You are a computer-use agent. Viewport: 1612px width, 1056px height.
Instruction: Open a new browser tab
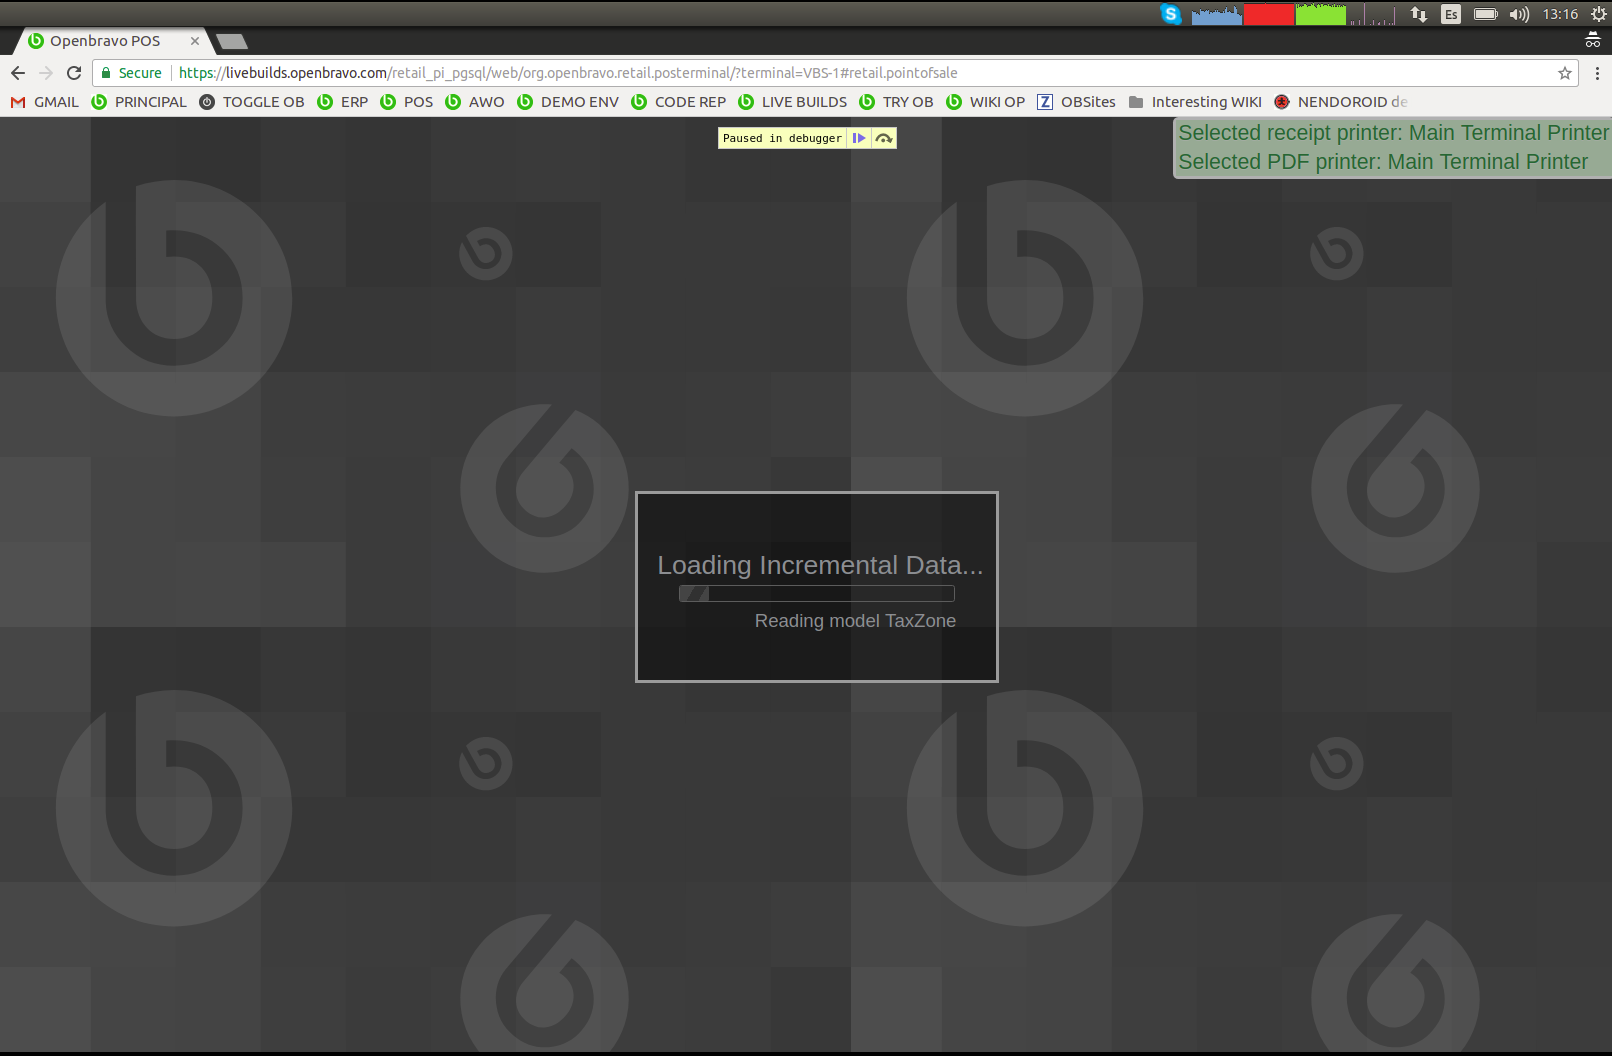[x=232, y=41]
